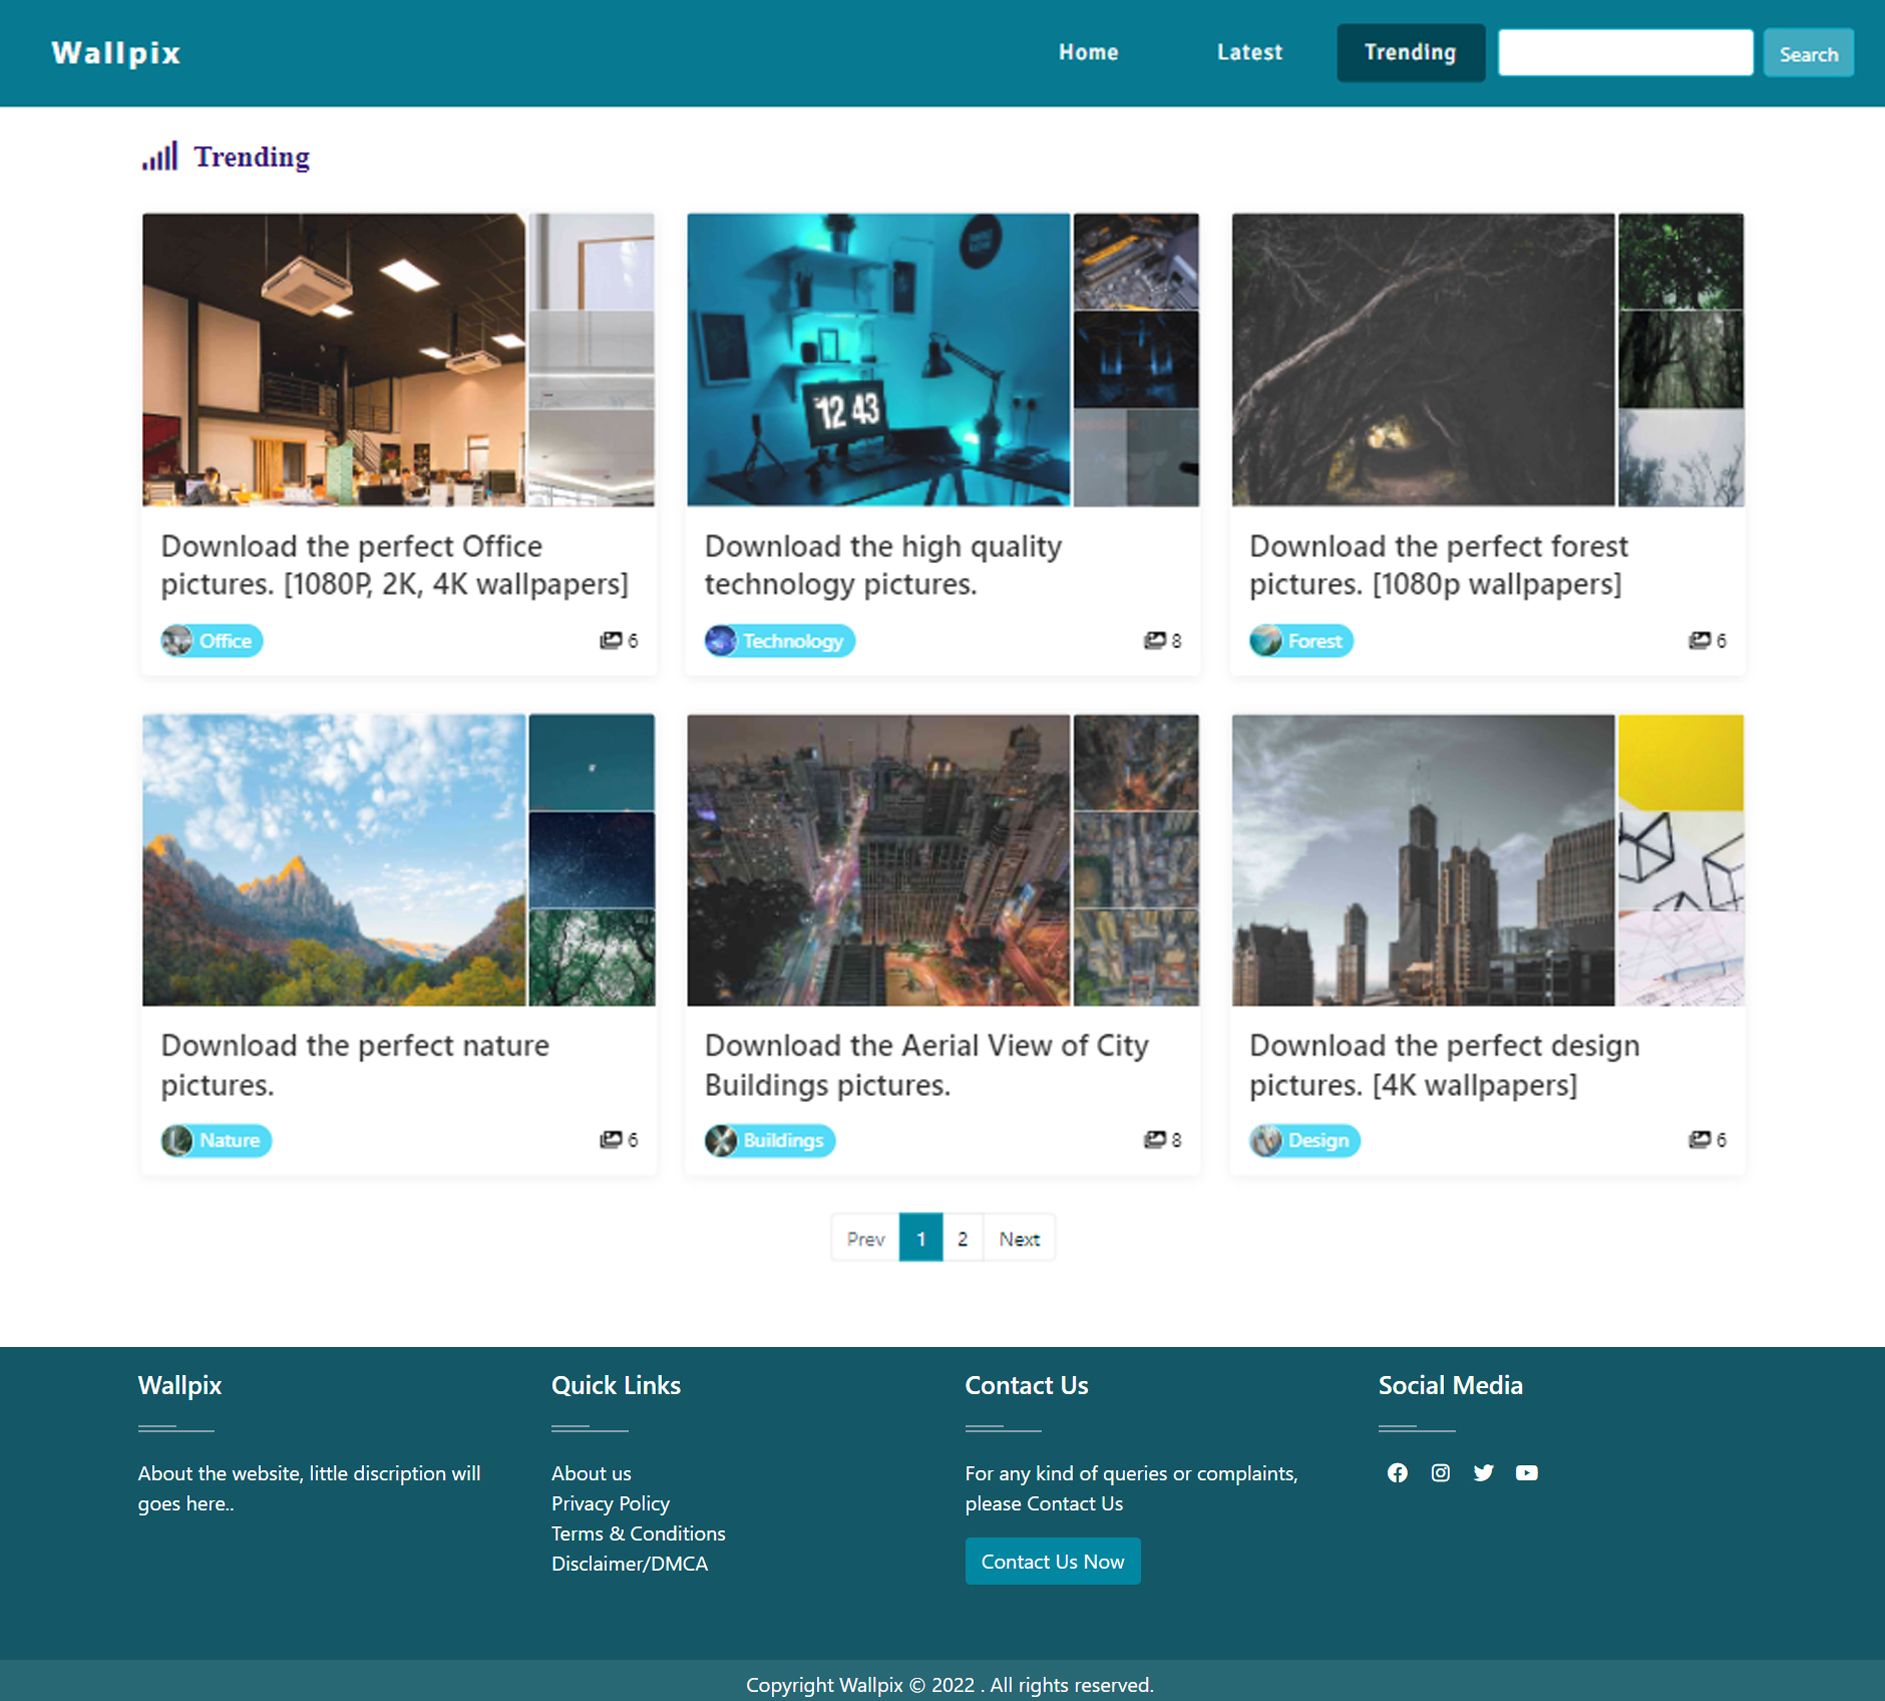1885x1701 pixels.
Task: Click the "Copyright Wallpix © 2022" footer text
Action: (x=950, y=1685)
